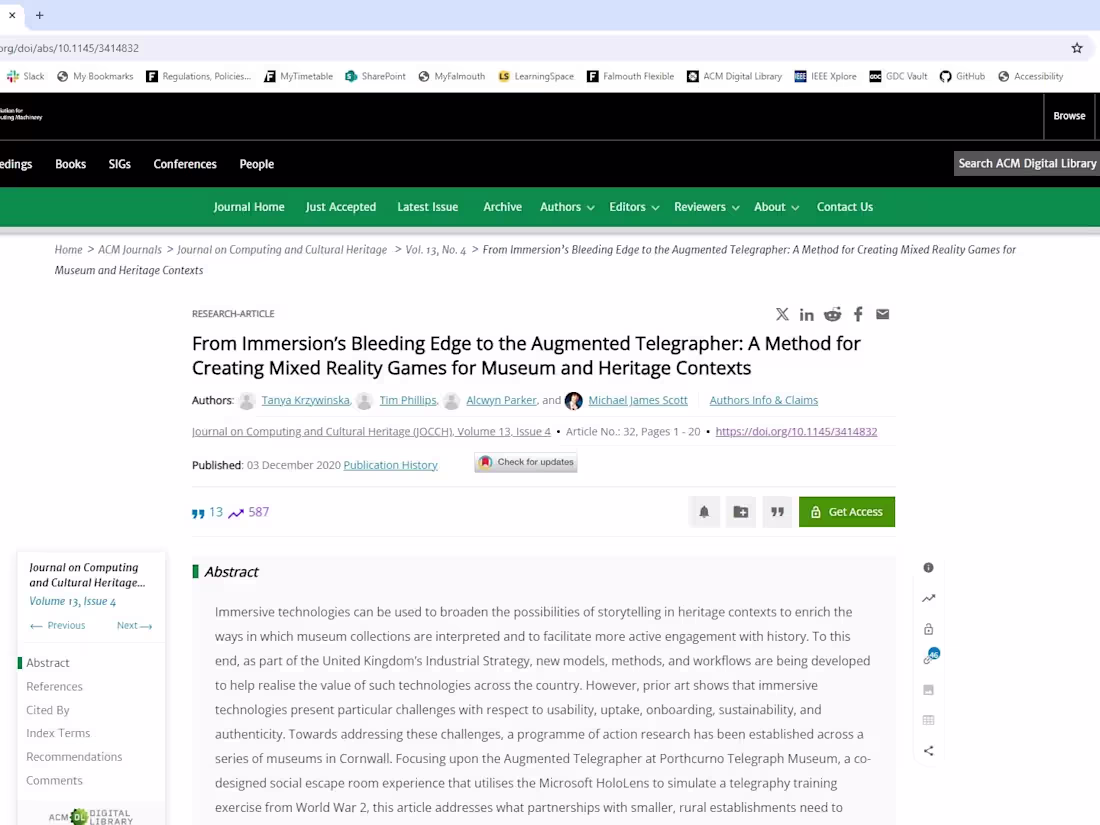Open GDC Vault bookmark
This screenshot has width=1100, height=825.
(x=898, y=76)
